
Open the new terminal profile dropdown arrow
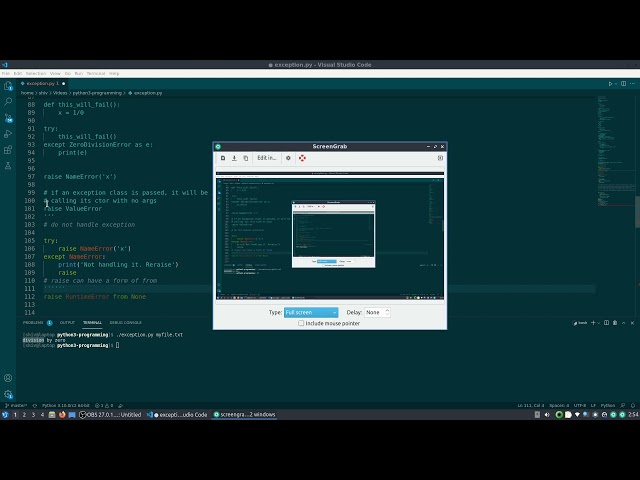tap(599, 323)
